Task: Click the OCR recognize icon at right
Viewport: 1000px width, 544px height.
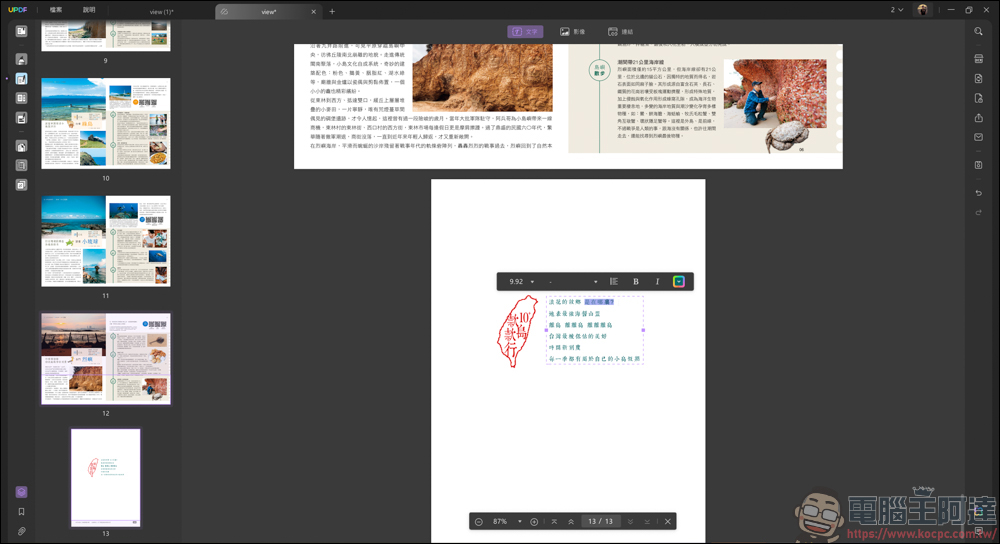Action: 978,59
